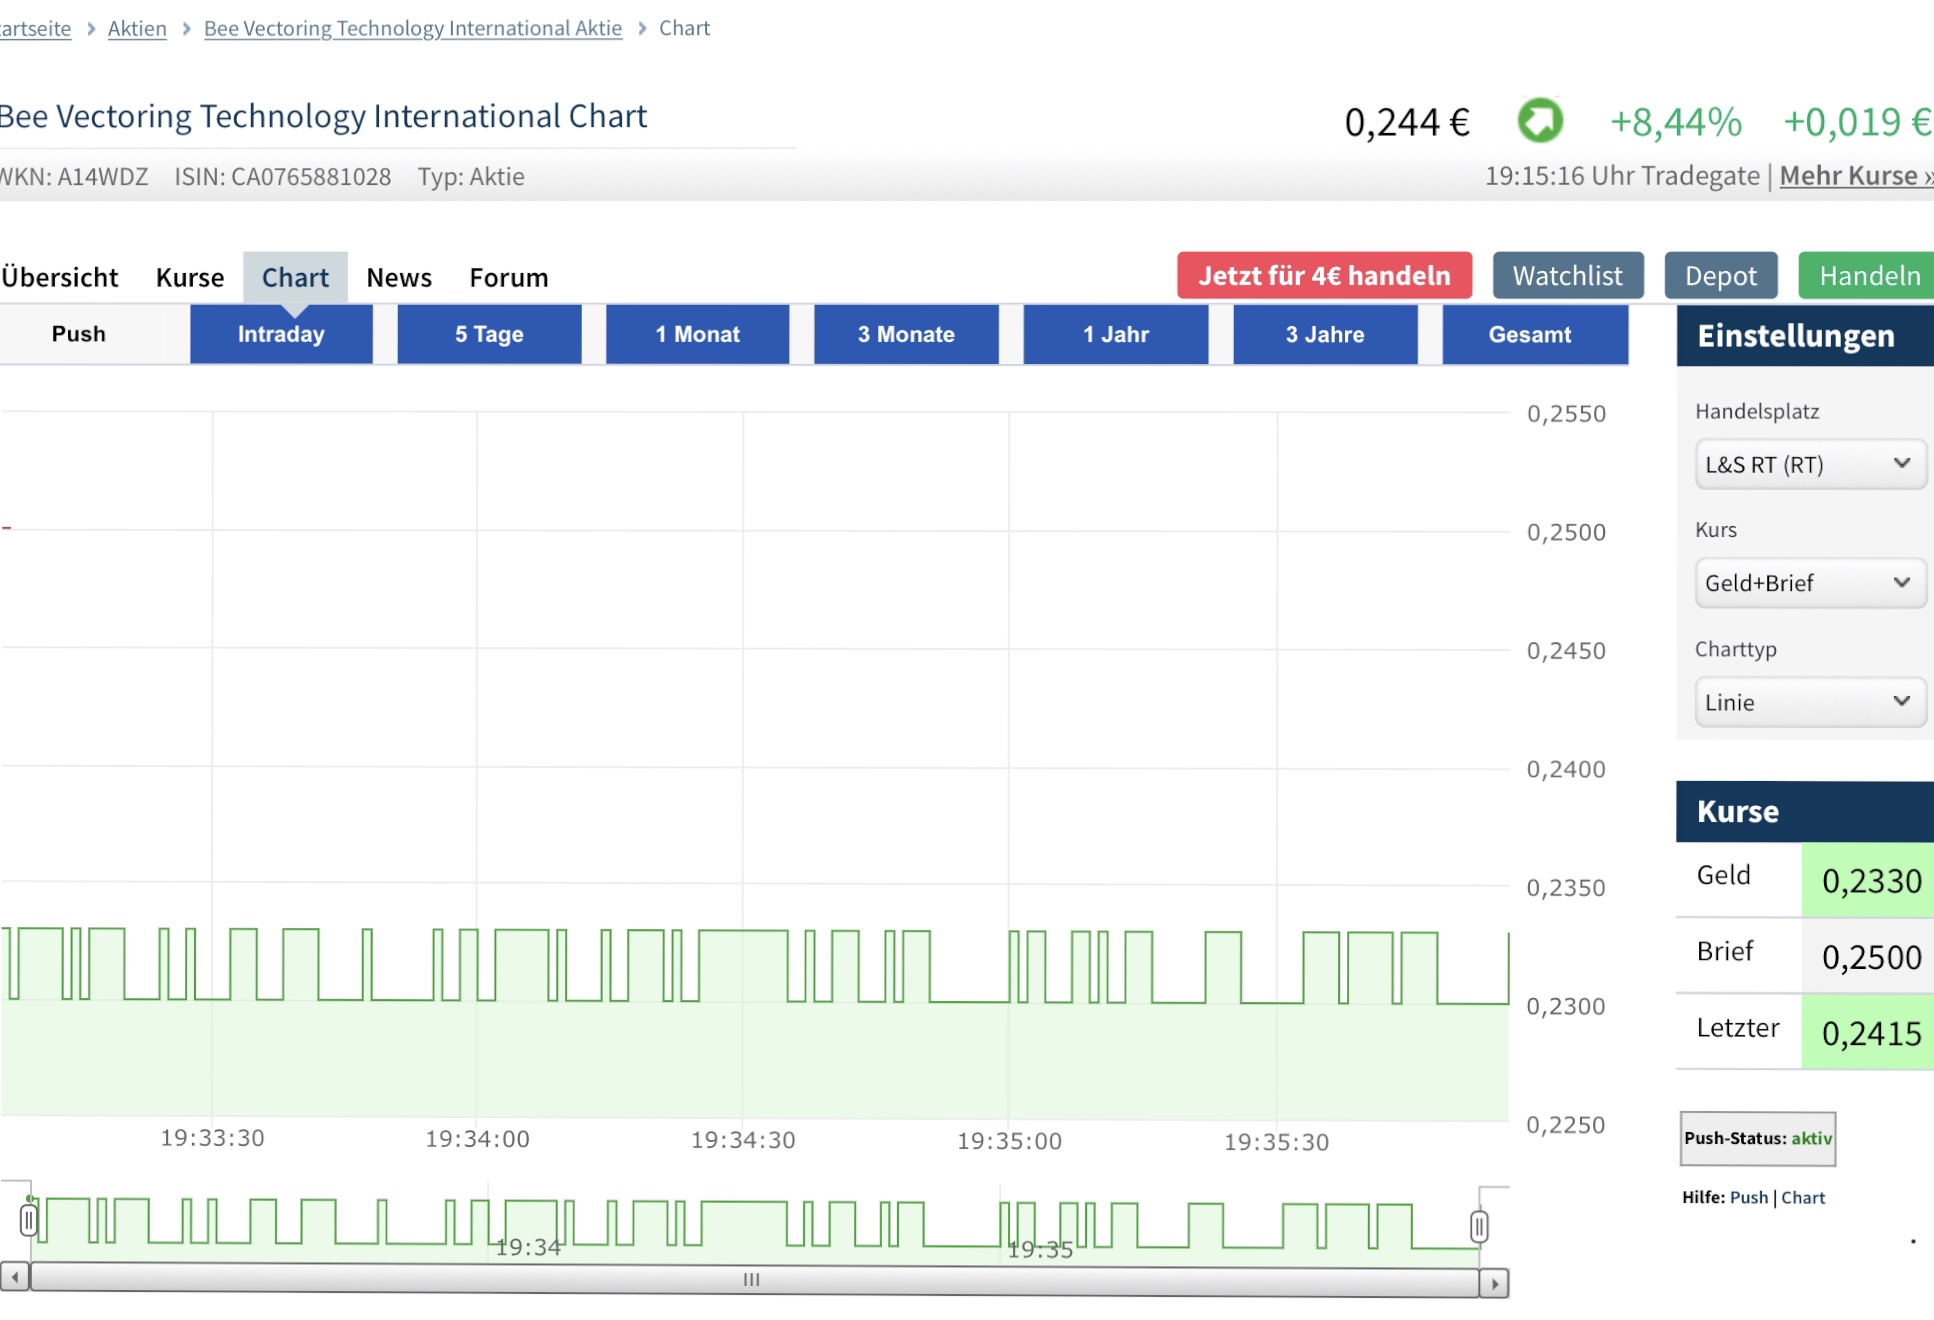The height and width of the screenshot is (1320, 1934).
Task: Select the 1 Jahr time range
Action: 1116,334
